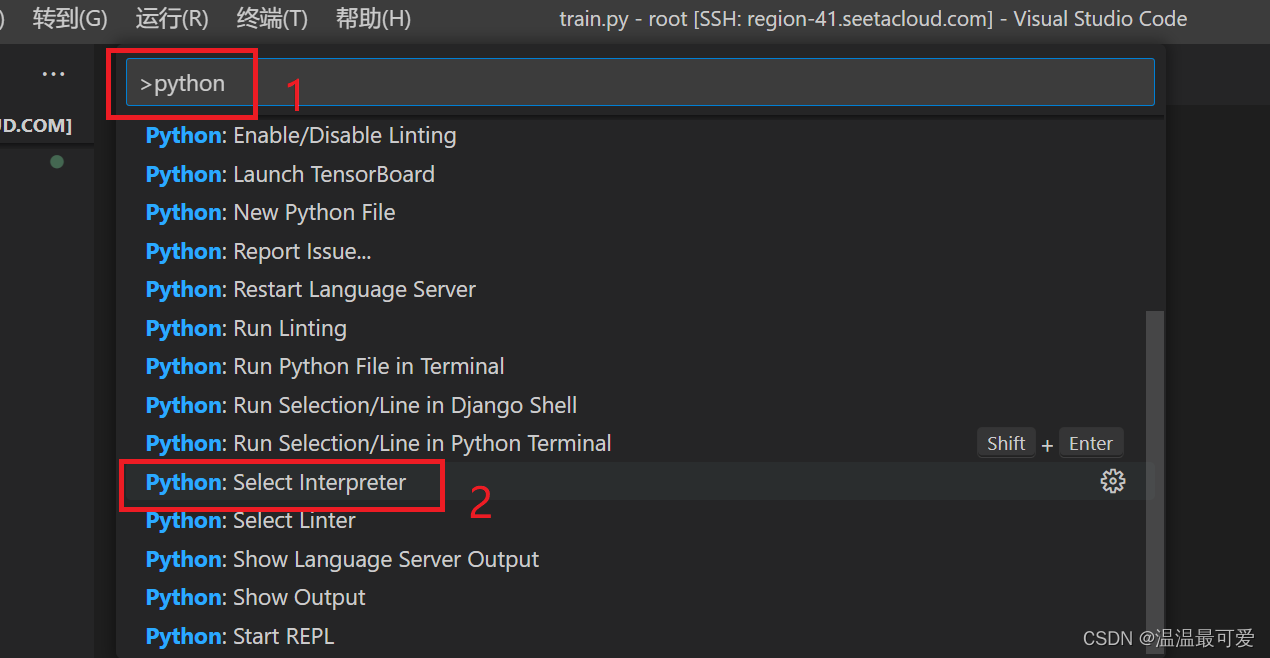
Task: Run Python: Launch TensorBoard command
Action: [290, 174]
